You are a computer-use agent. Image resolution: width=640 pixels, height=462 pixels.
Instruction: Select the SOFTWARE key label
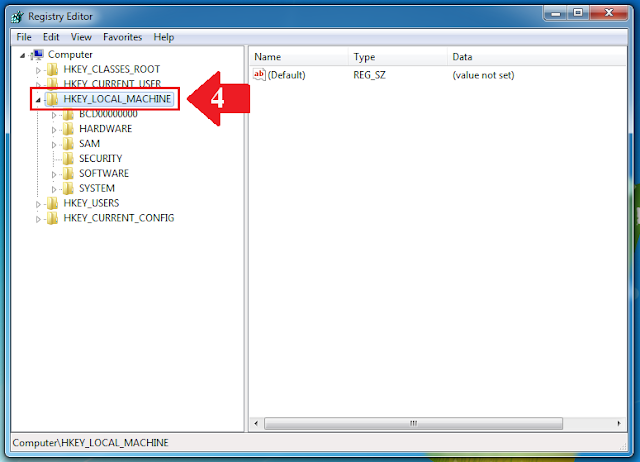[x=104, y=173]
